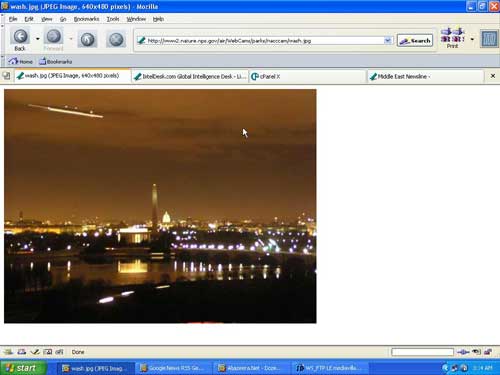This screenshot has width=500, height=375.
Task: Open the Bookmarks menu
Action: [x=86, y=19]
